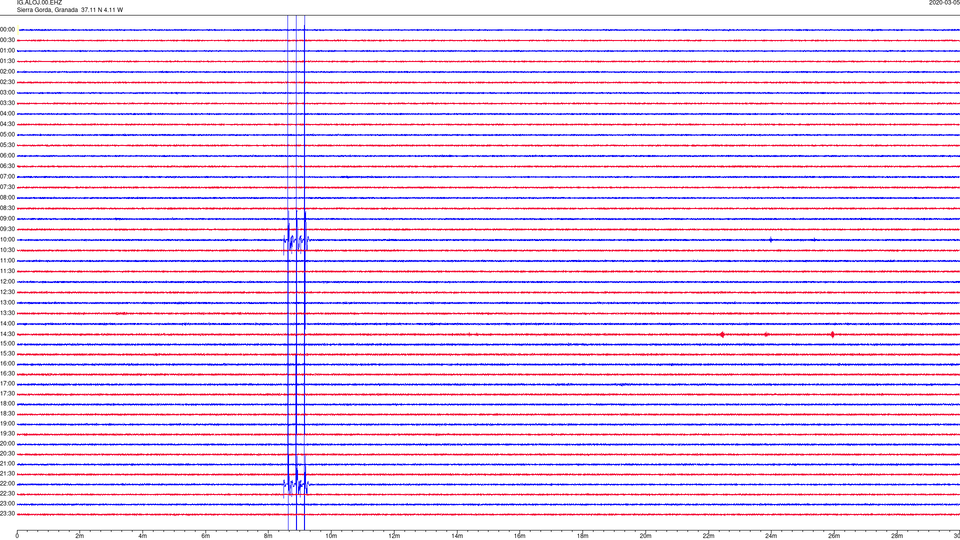Click the 12m tick on the minute axis
This screenshot has height=540, width=960.
[394, 536]
